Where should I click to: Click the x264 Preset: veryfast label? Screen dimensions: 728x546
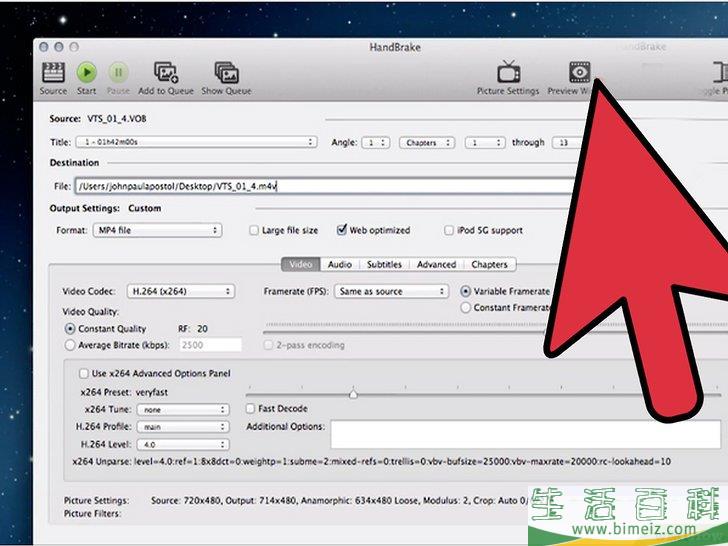pos(124,392)
